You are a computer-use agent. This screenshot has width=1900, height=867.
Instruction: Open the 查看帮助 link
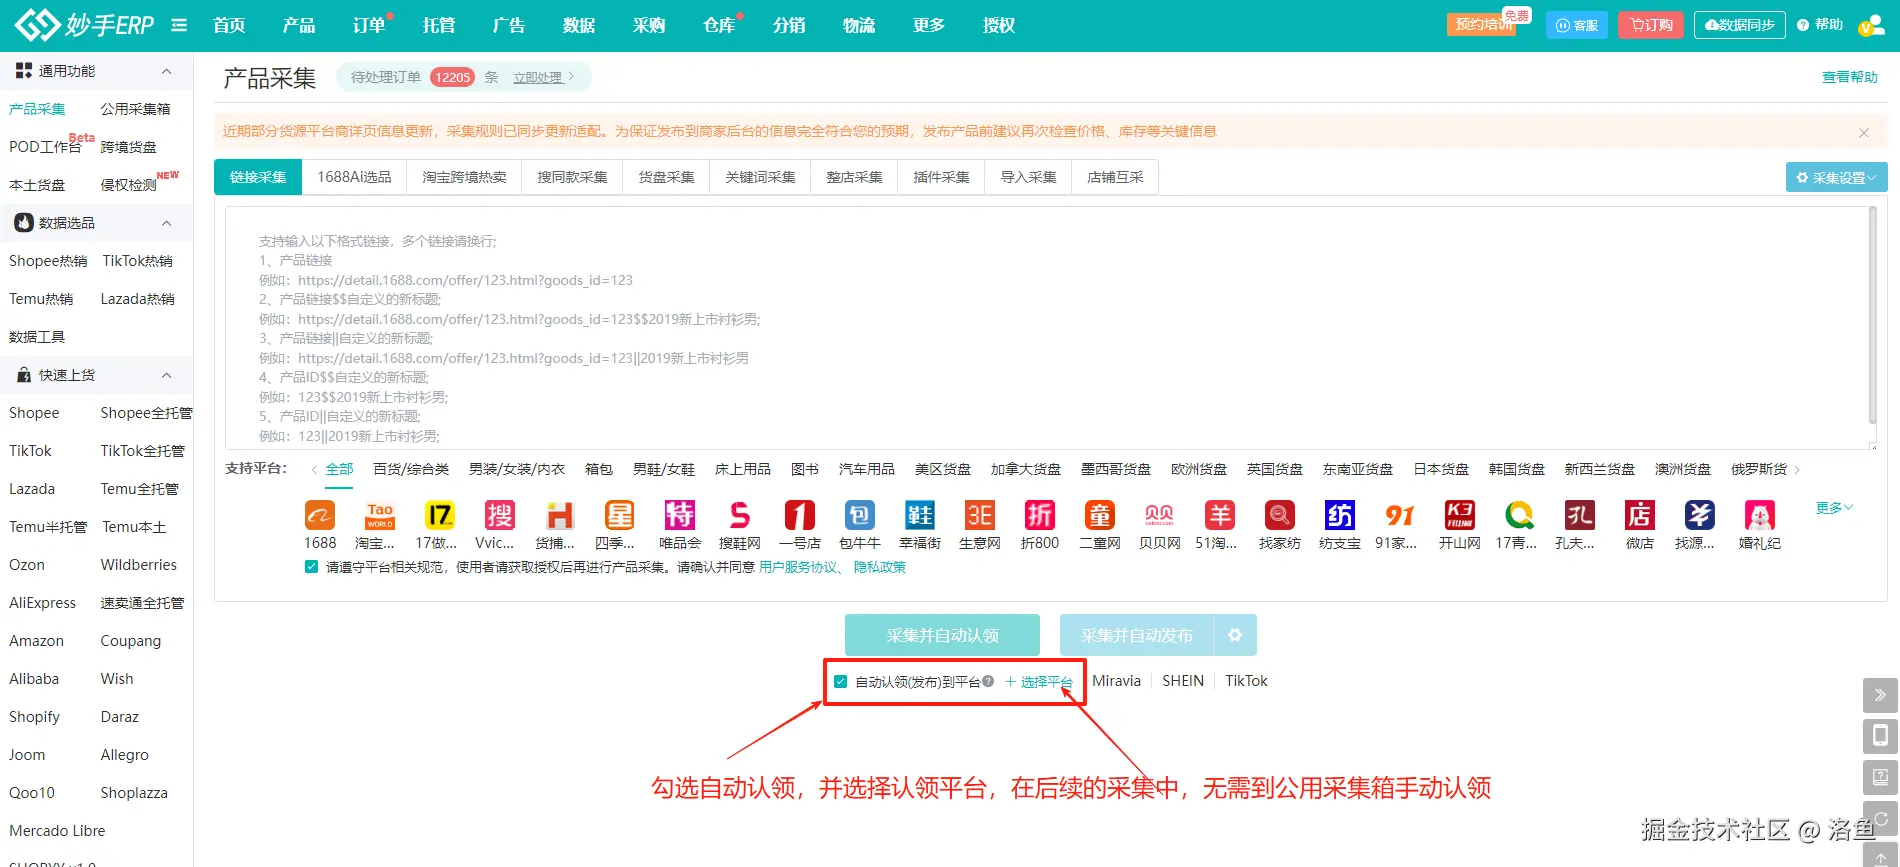tap(1849, 77)
